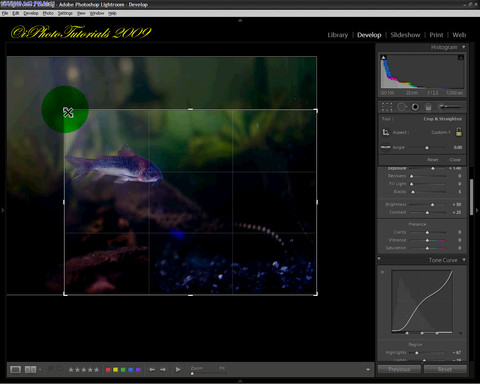Image resolution: width=480 pixels, height=384 pixels.
Task: Collapse the Tone Curve panel
Action: [x=464, y=260]
